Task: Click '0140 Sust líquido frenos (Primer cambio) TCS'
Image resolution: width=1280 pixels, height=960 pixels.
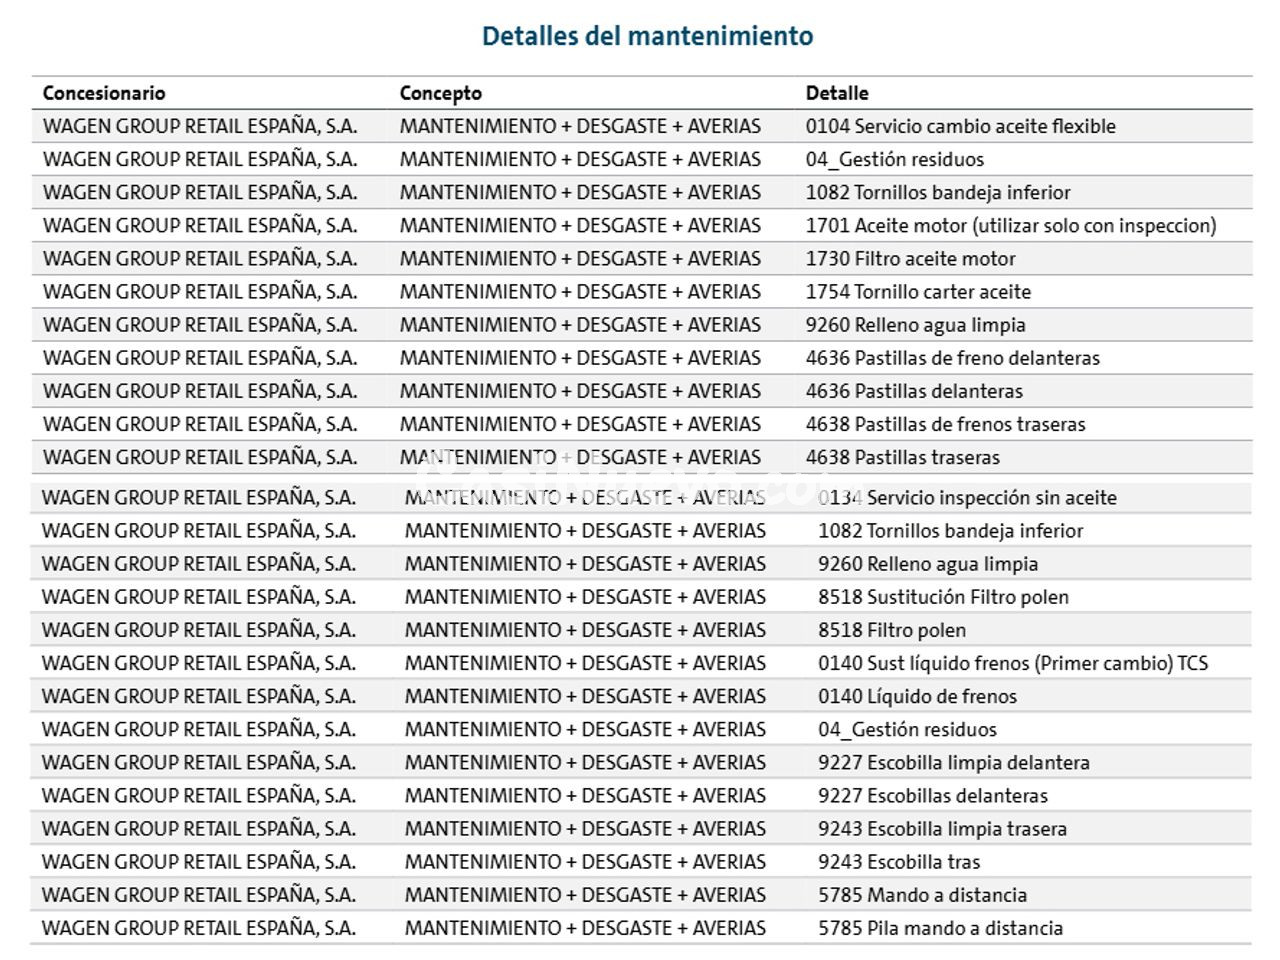Action: click(1012, 663)
